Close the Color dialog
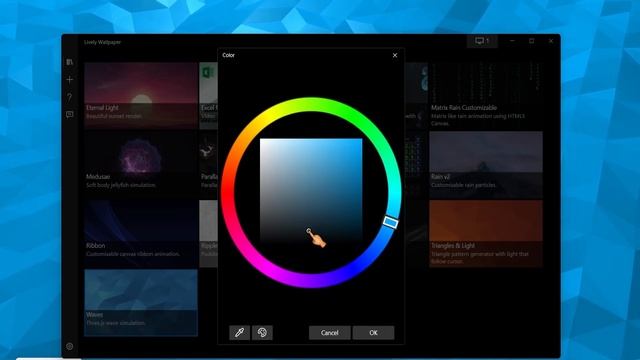 coord(395,55)
